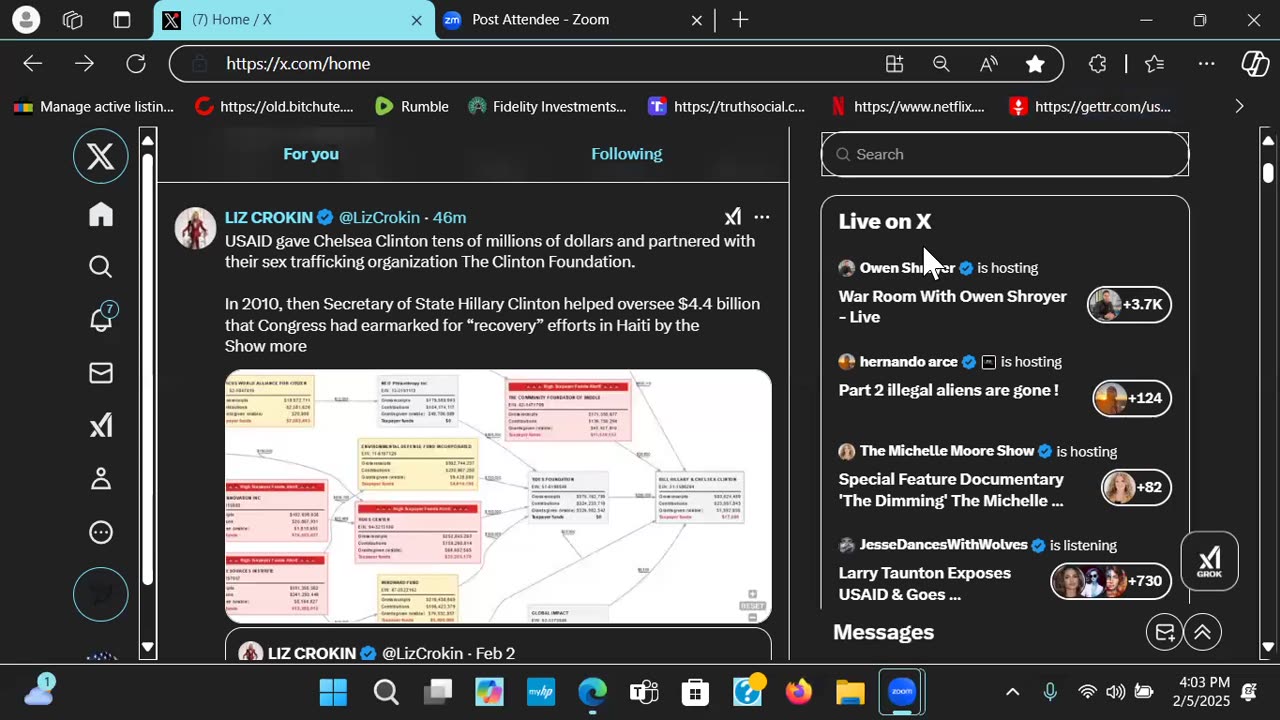This screenshot has height=720, width=1280.
Task: Open Profile person icon in sidebar
Action: (x=101, y=479)
